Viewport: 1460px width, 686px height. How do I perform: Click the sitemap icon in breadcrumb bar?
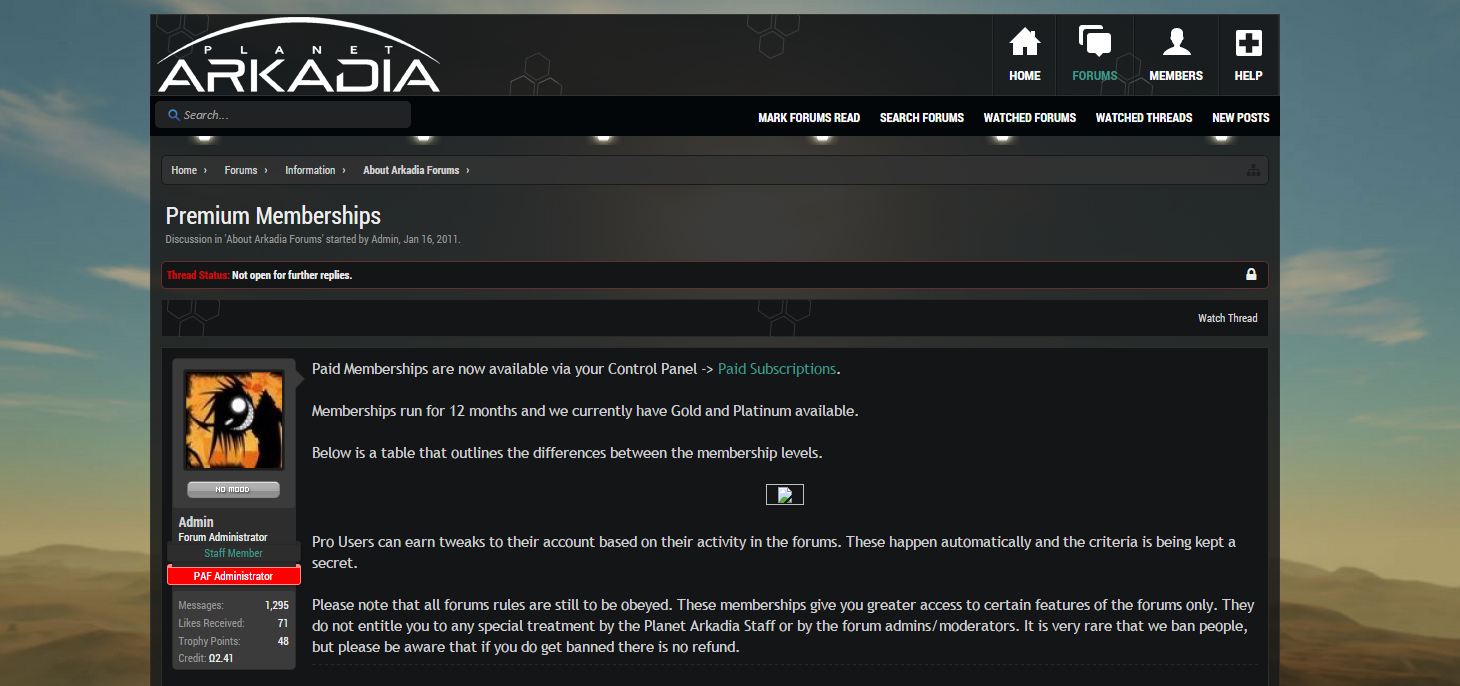click(1253, 171)
